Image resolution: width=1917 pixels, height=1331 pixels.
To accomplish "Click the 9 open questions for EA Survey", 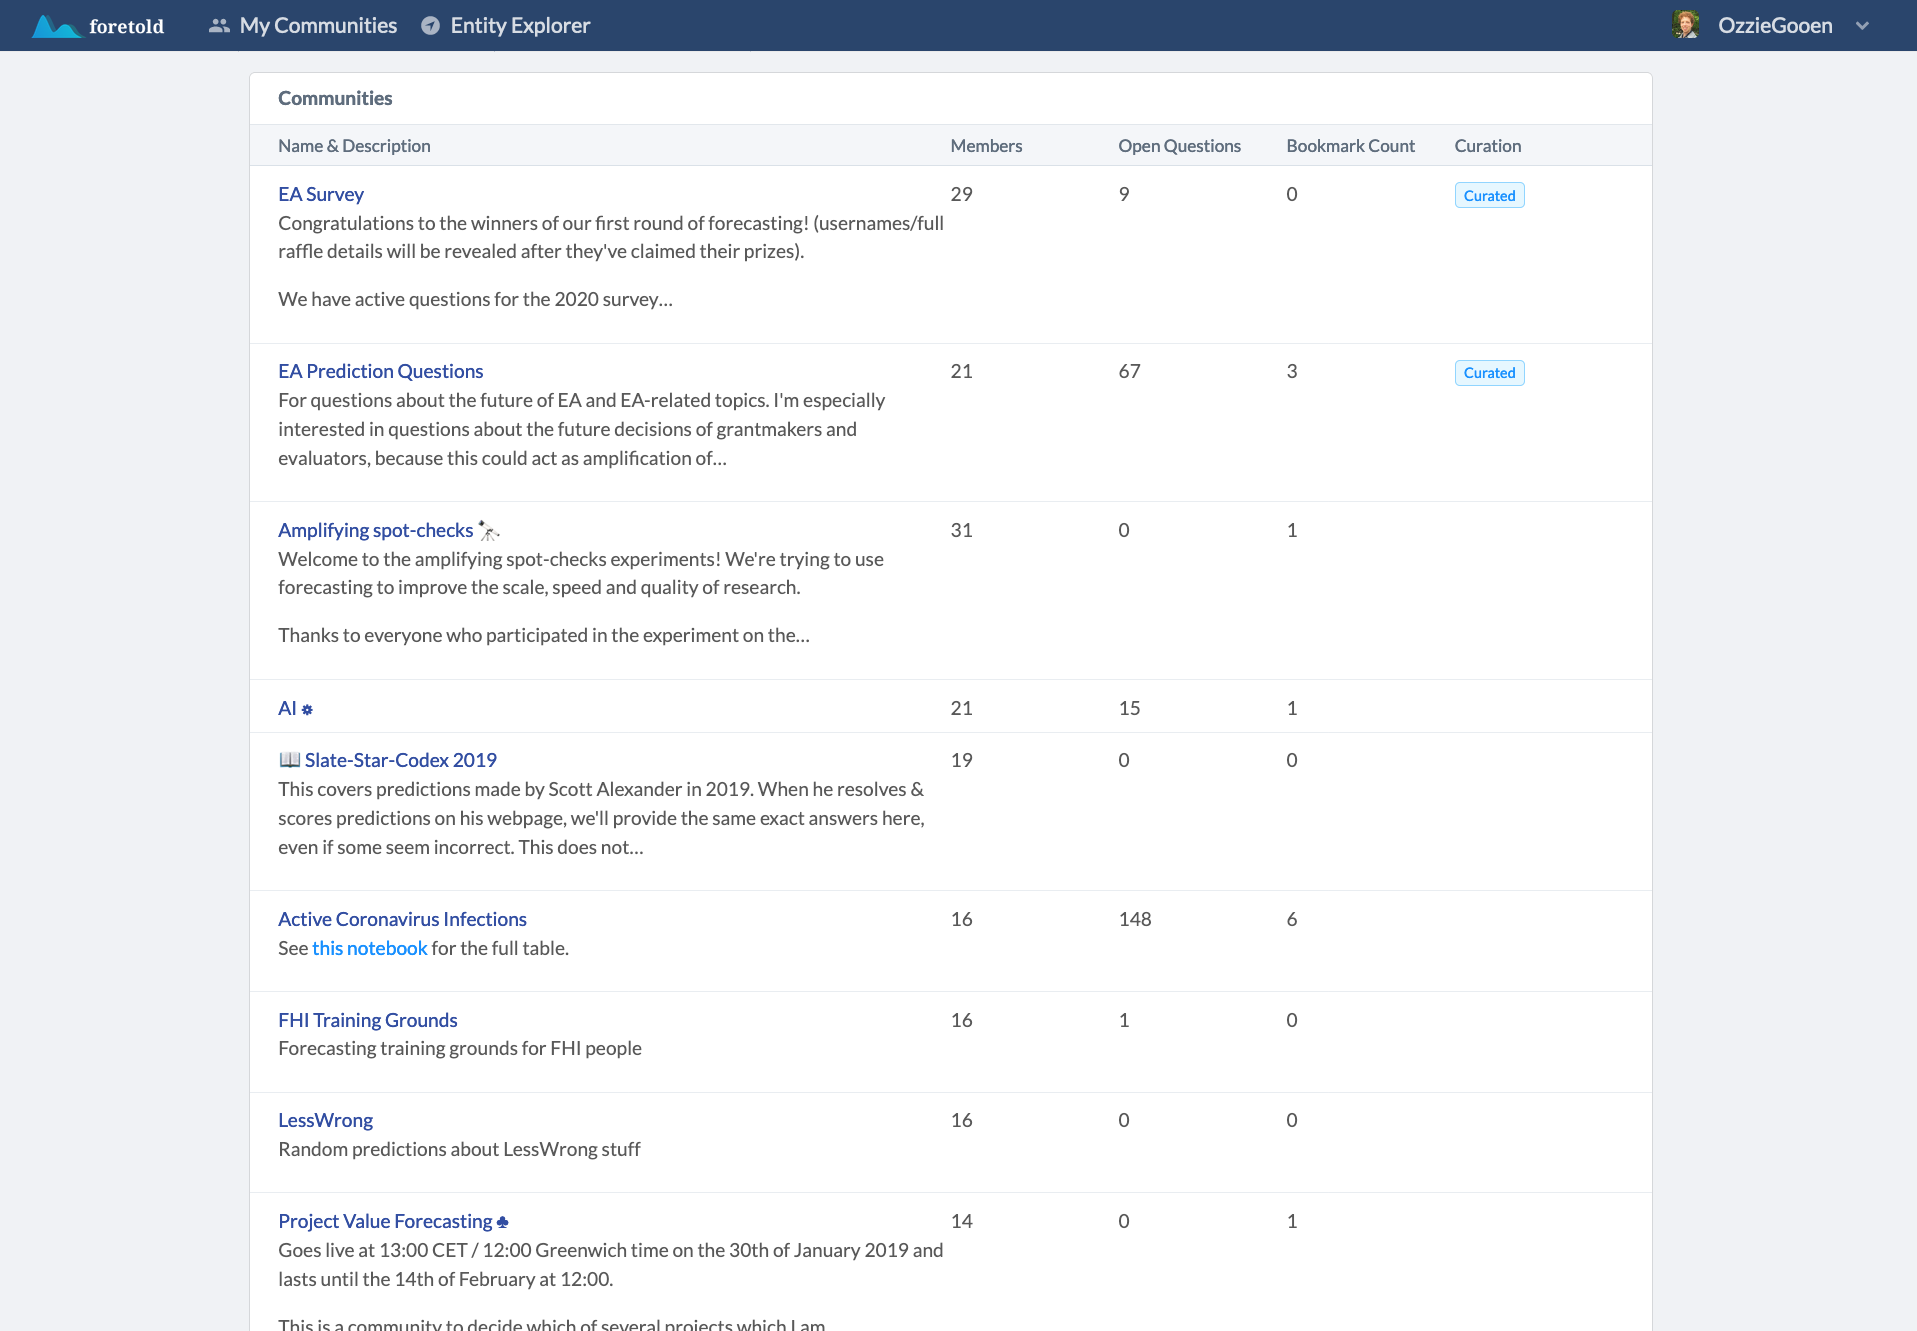I will [x=1124, y=194].
